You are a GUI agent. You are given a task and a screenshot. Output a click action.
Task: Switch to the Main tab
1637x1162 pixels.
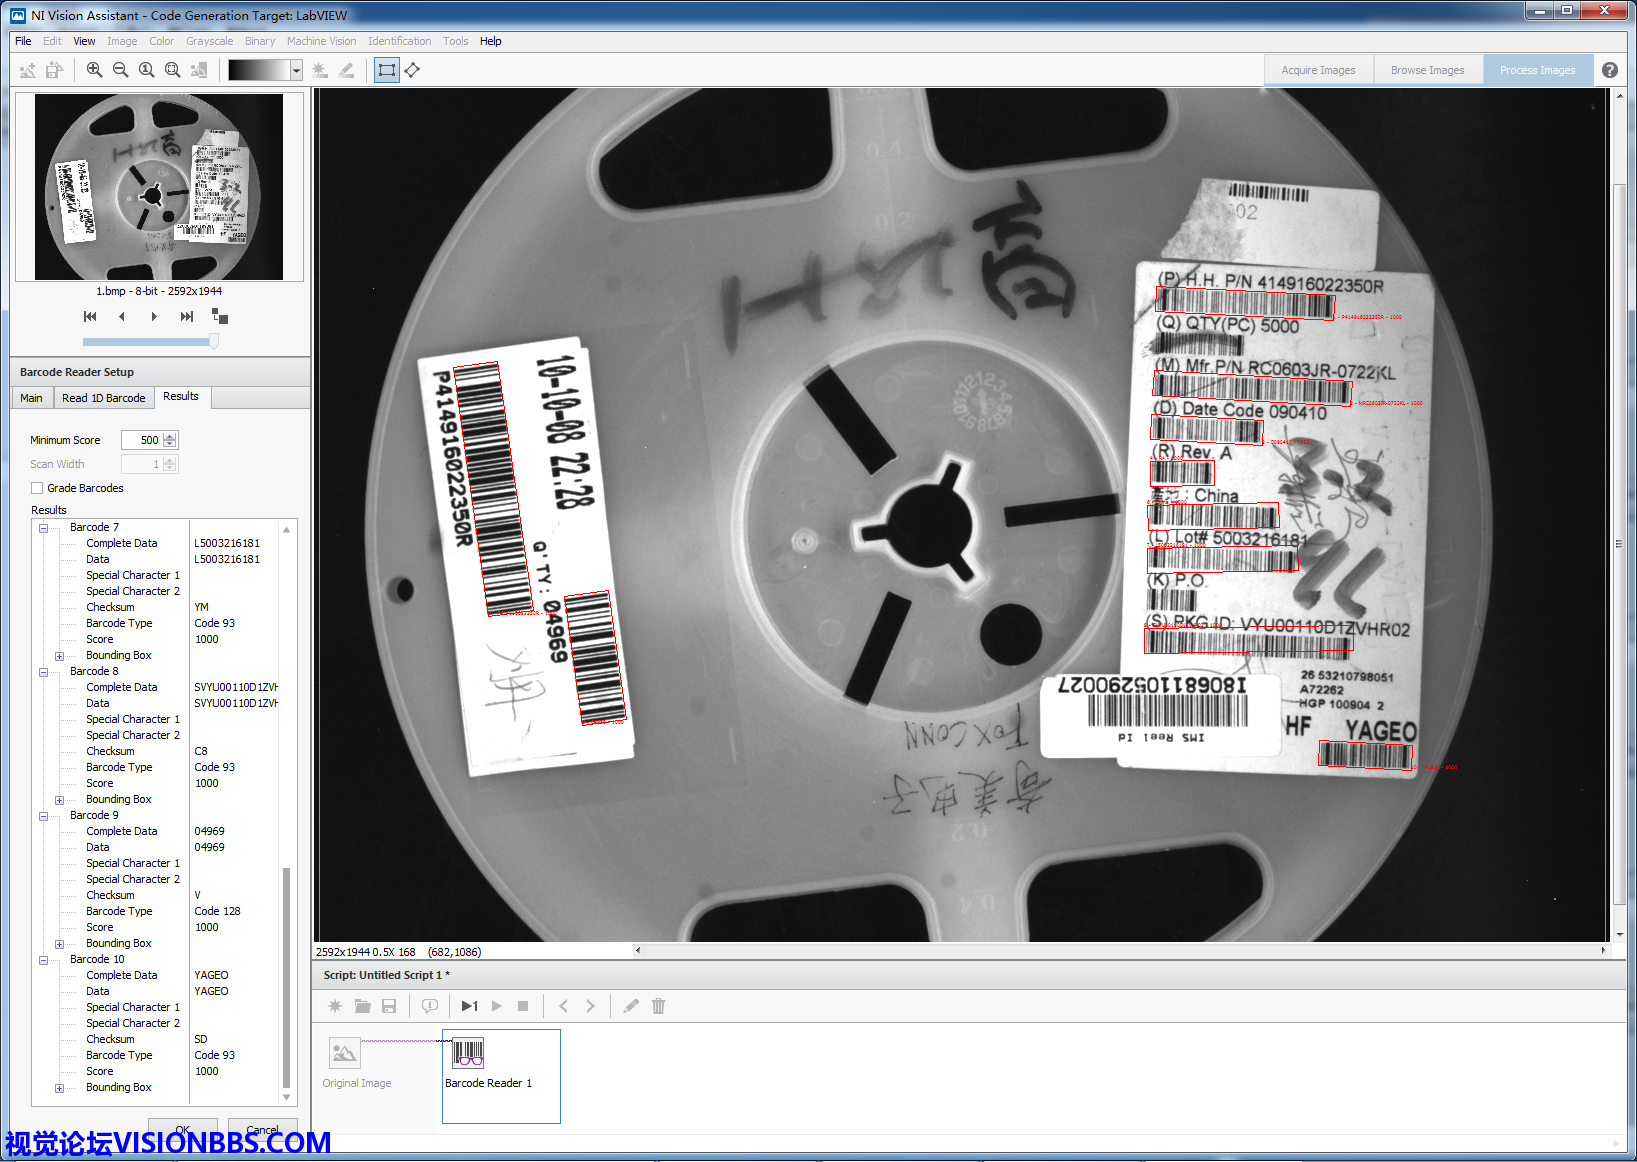(31, 398)
